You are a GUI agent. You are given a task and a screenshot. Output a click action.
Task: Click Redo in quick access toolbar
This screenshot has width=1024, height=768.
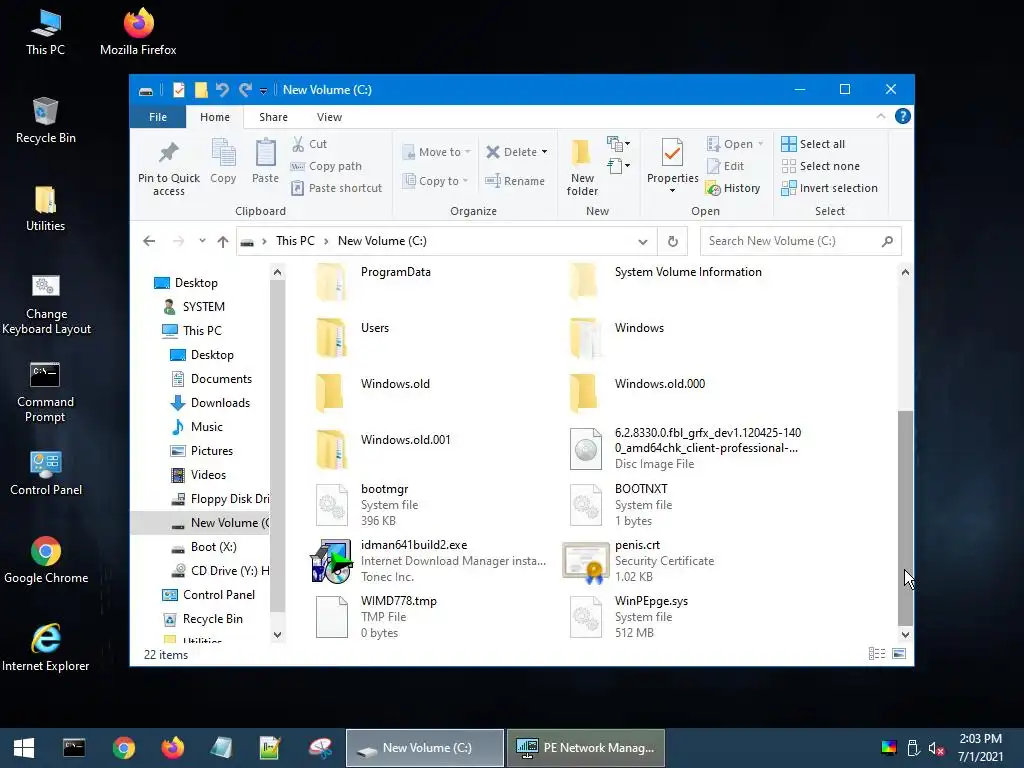point(245,89)
